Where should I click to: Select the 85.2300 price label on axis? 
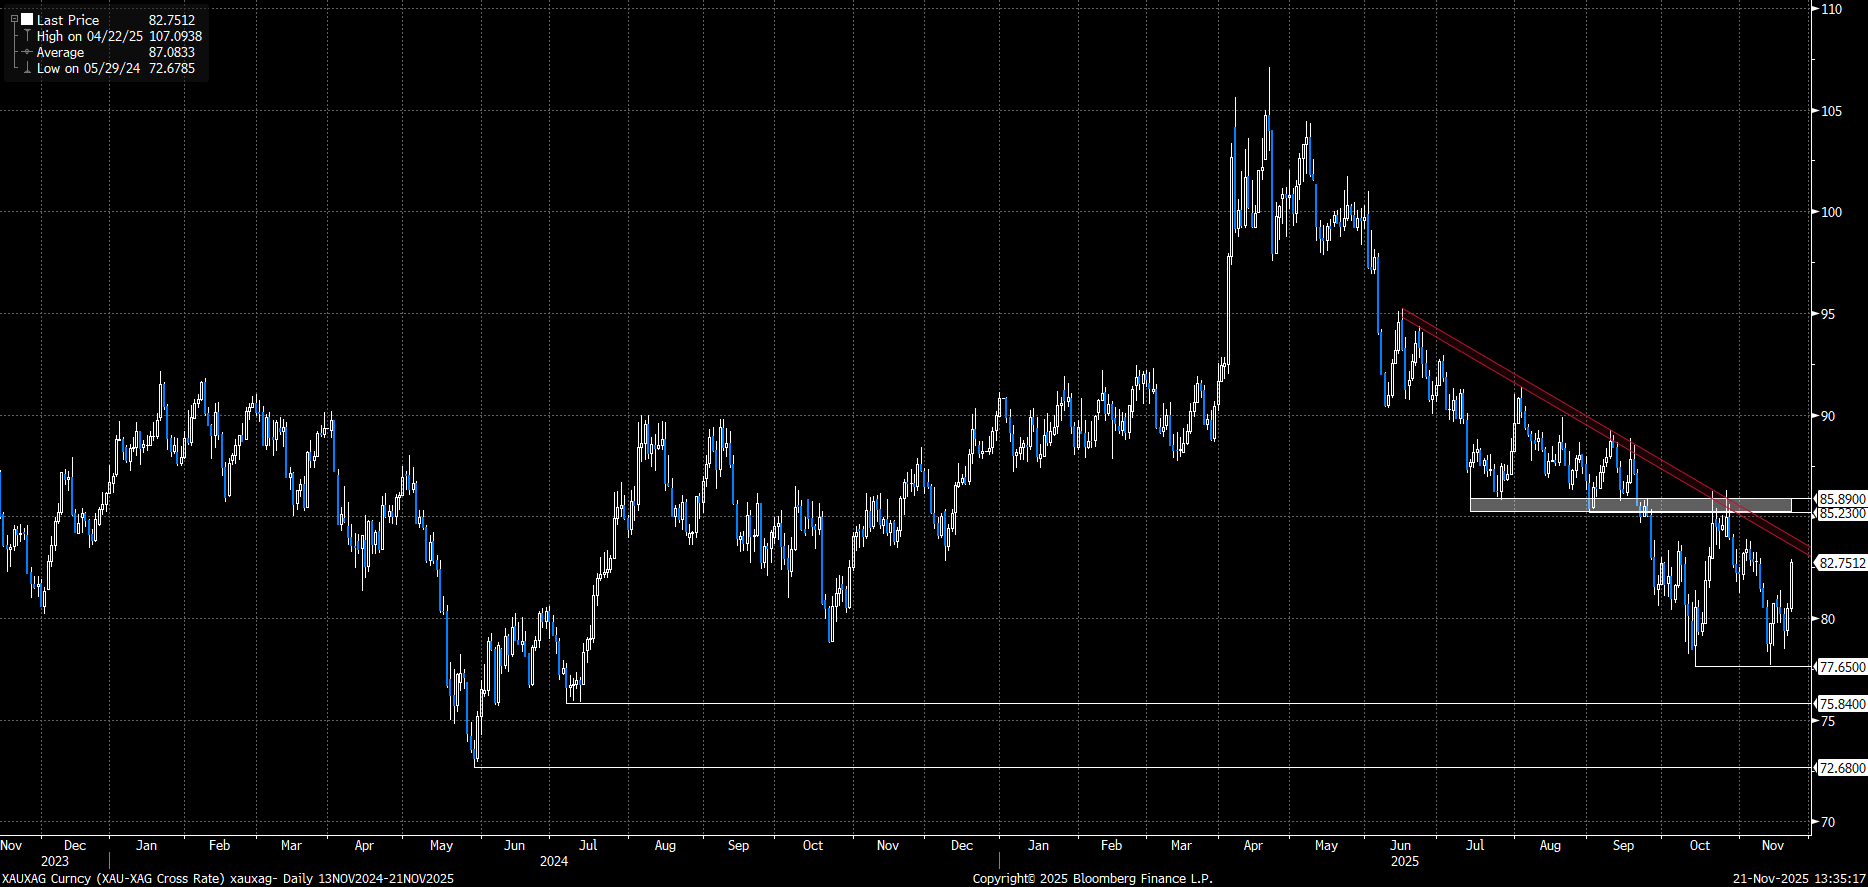[x=1841, y=513]
